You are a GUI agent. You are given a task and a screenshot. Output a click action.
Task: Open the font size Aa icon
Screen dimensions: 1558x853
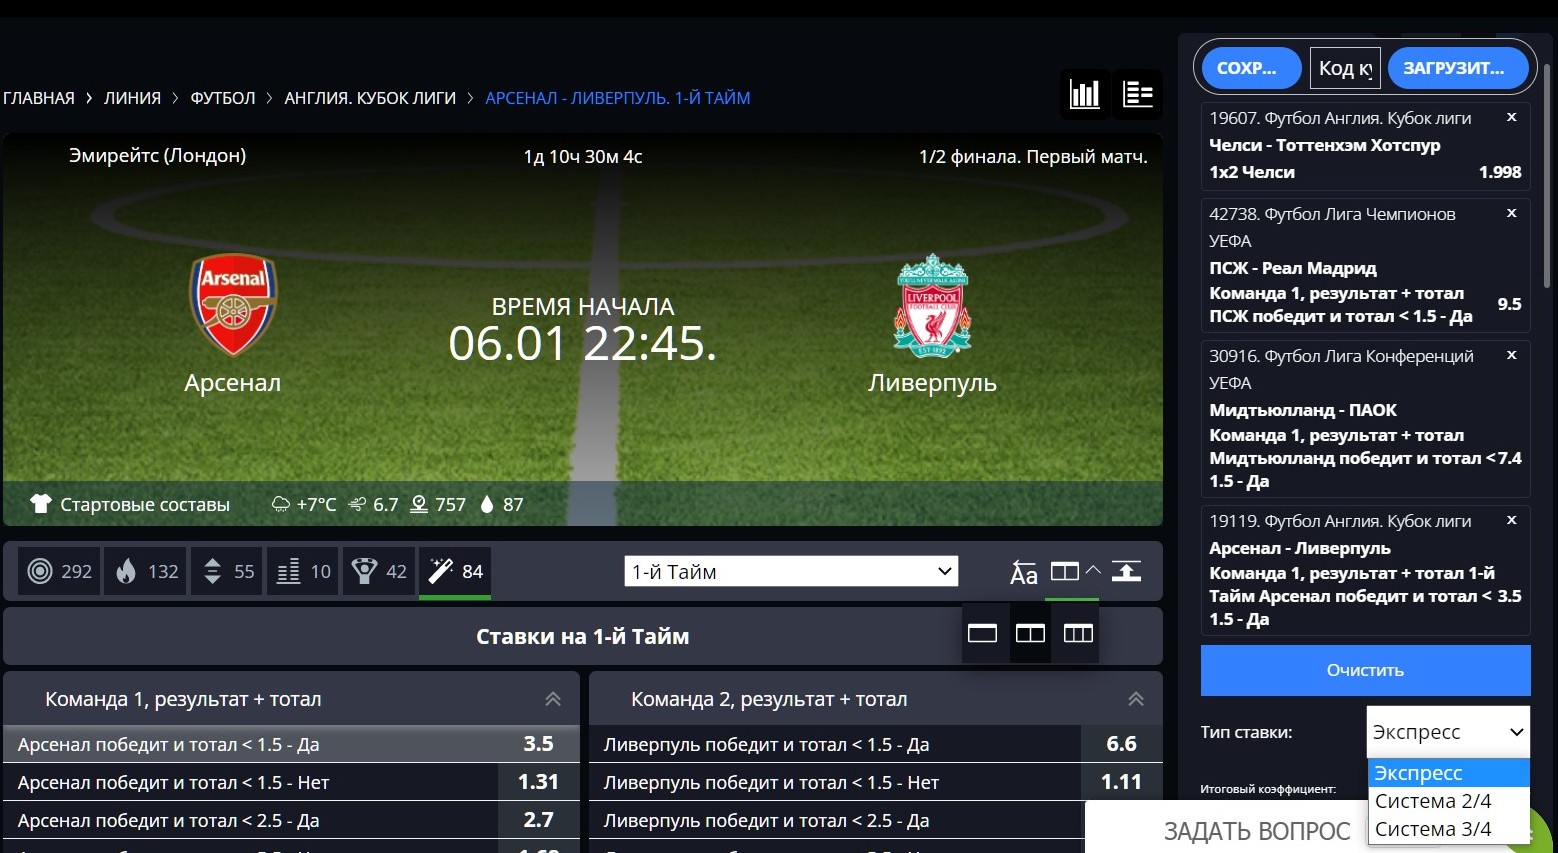tap(1023, 572)
